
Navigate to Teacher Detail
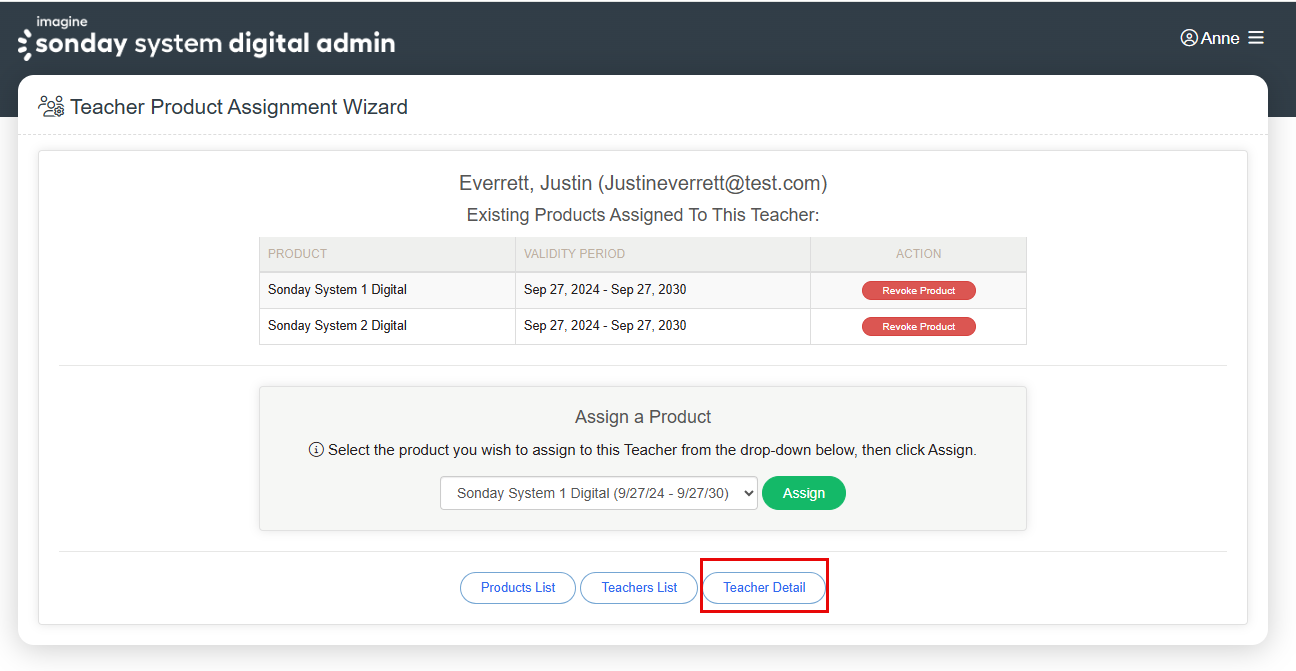click(764, 588)
